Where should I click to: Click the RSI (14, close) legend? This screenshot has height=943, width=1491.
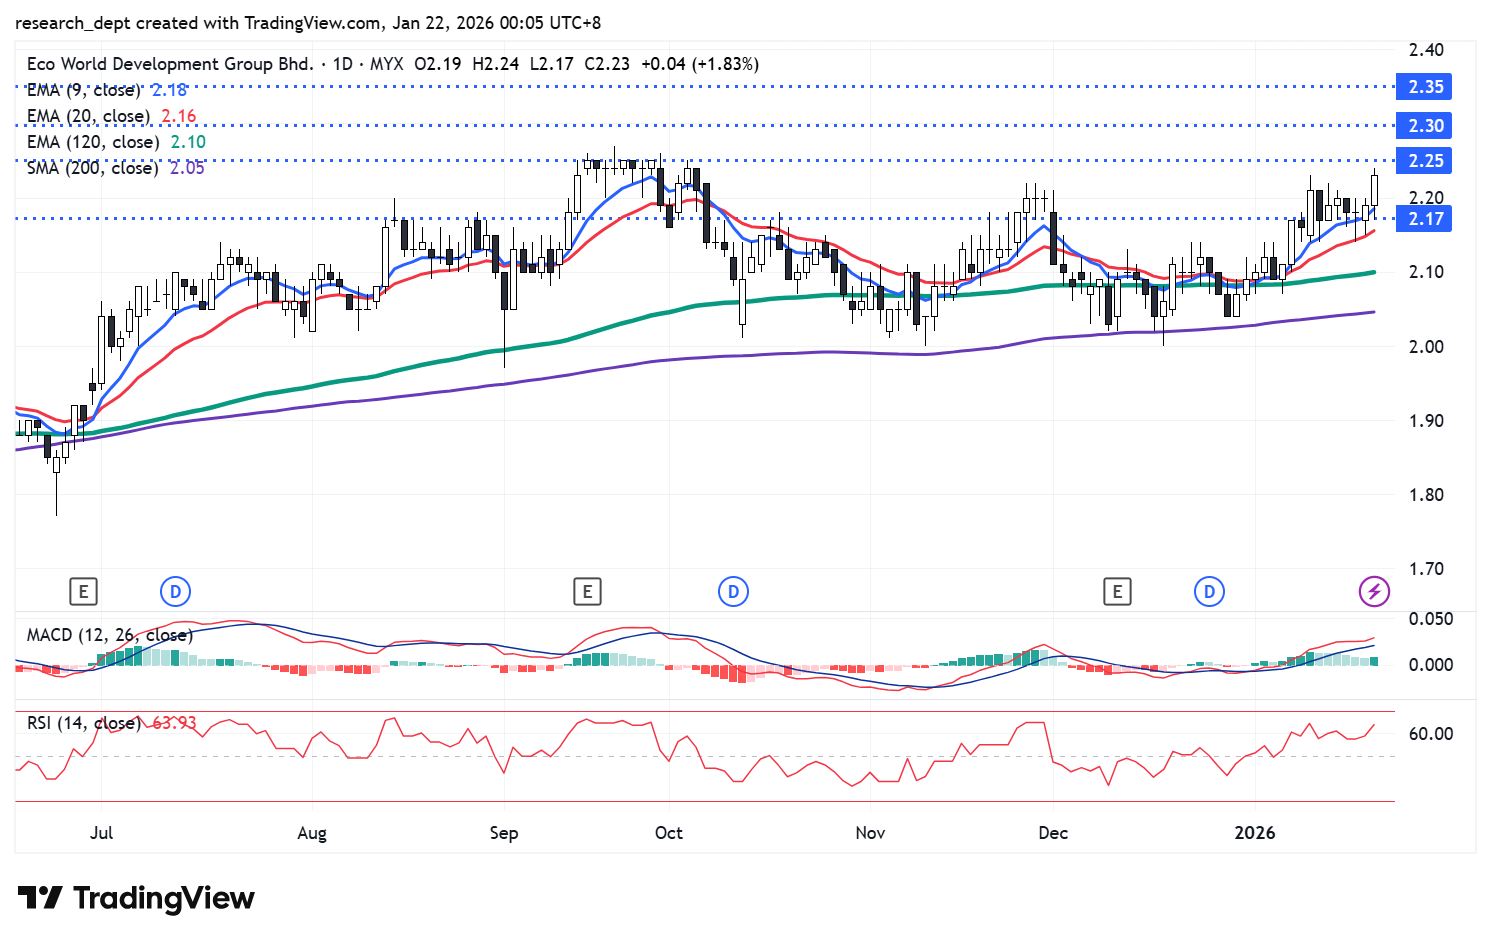(83, 722)
